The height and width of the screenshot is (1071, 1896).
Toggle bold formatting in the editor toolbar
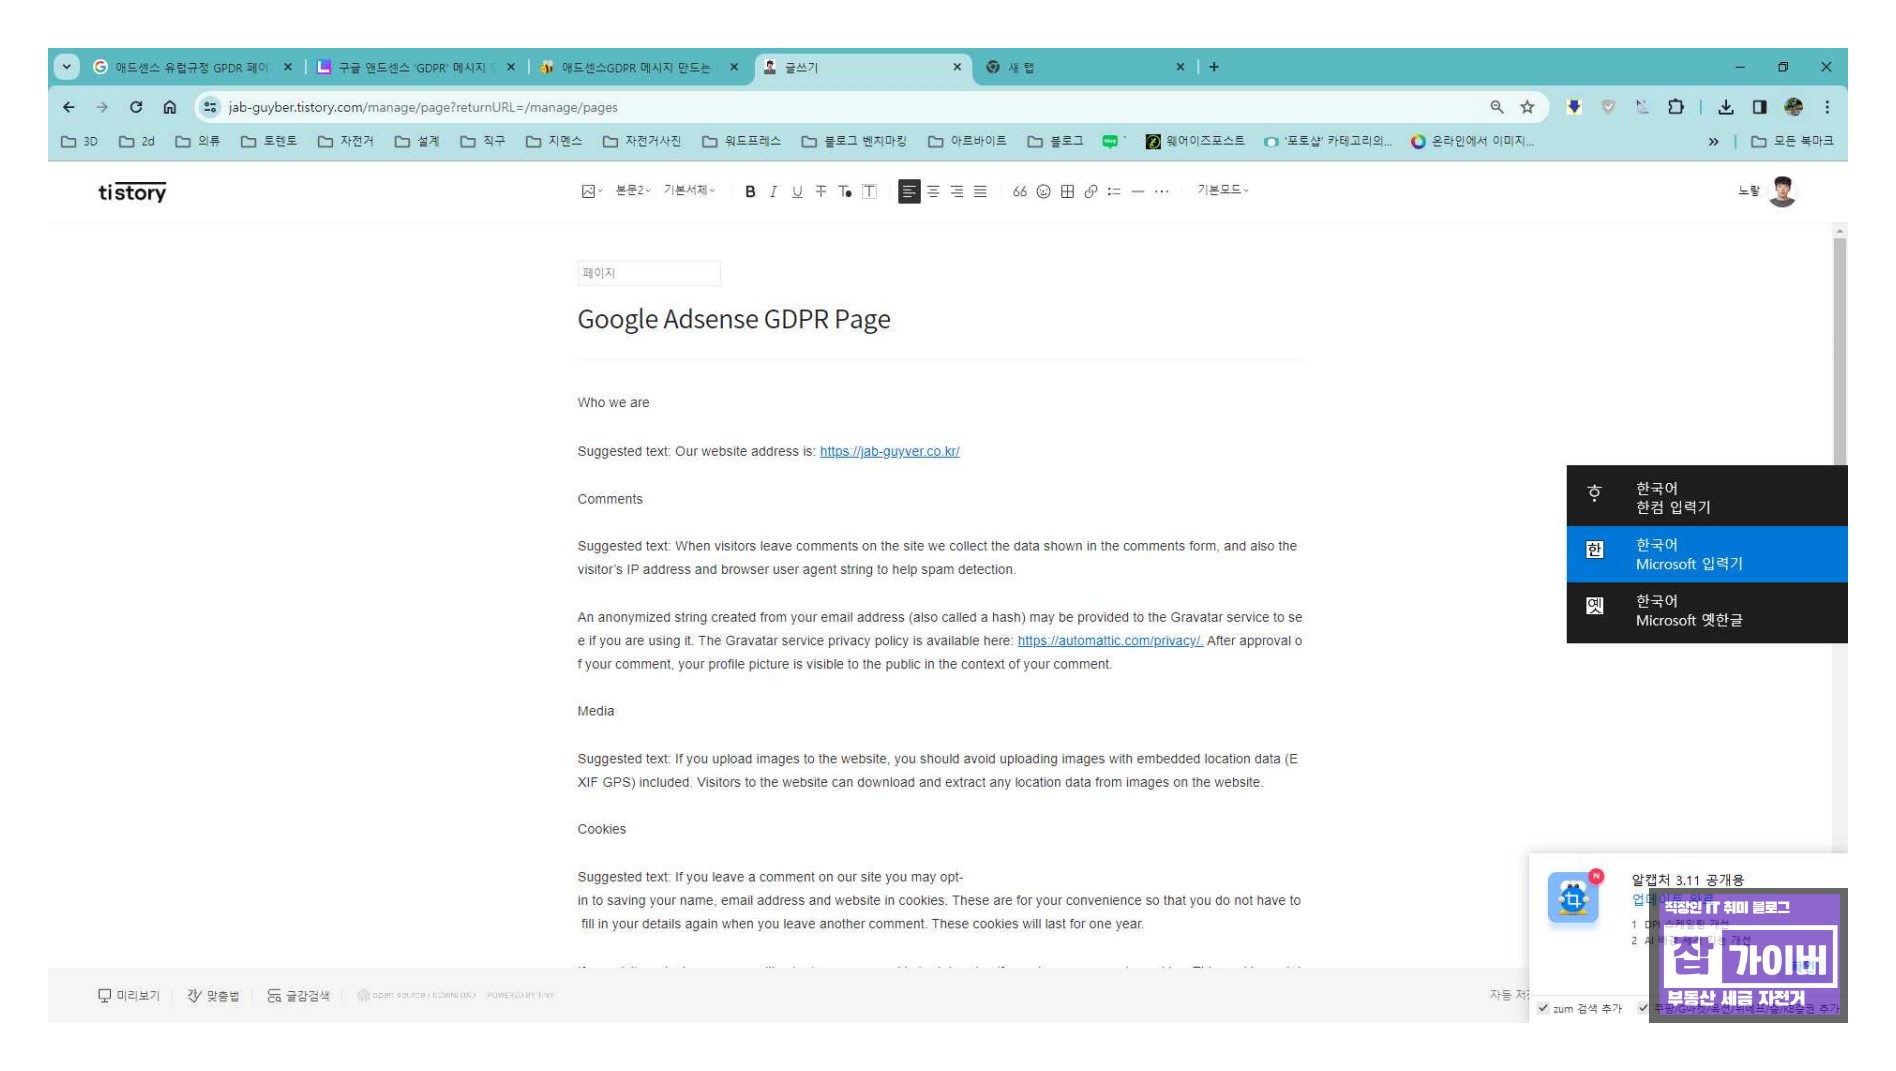750,191
